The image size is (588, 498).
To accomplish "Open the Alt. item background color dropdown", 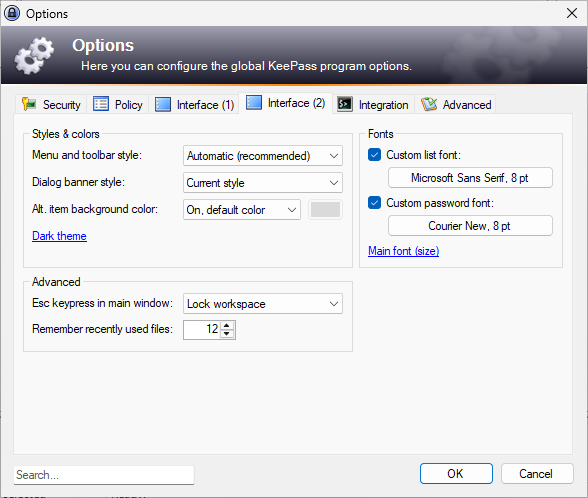I will [242, 210].
